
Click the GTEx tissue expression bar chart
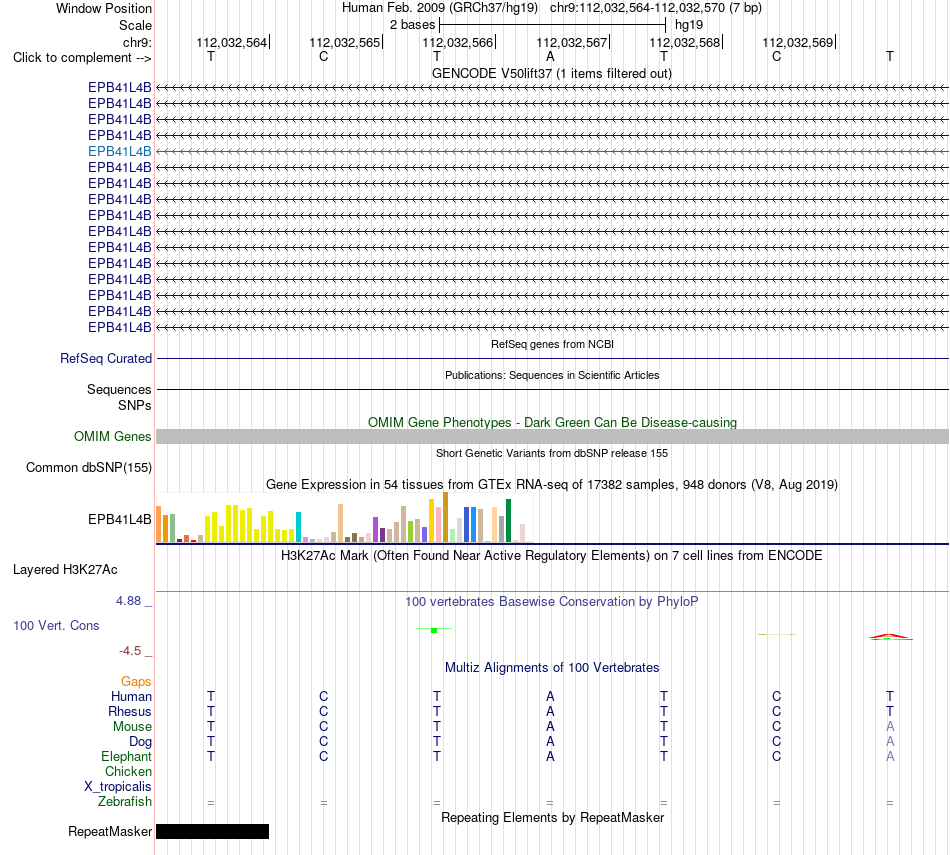(x=345, y=517)
